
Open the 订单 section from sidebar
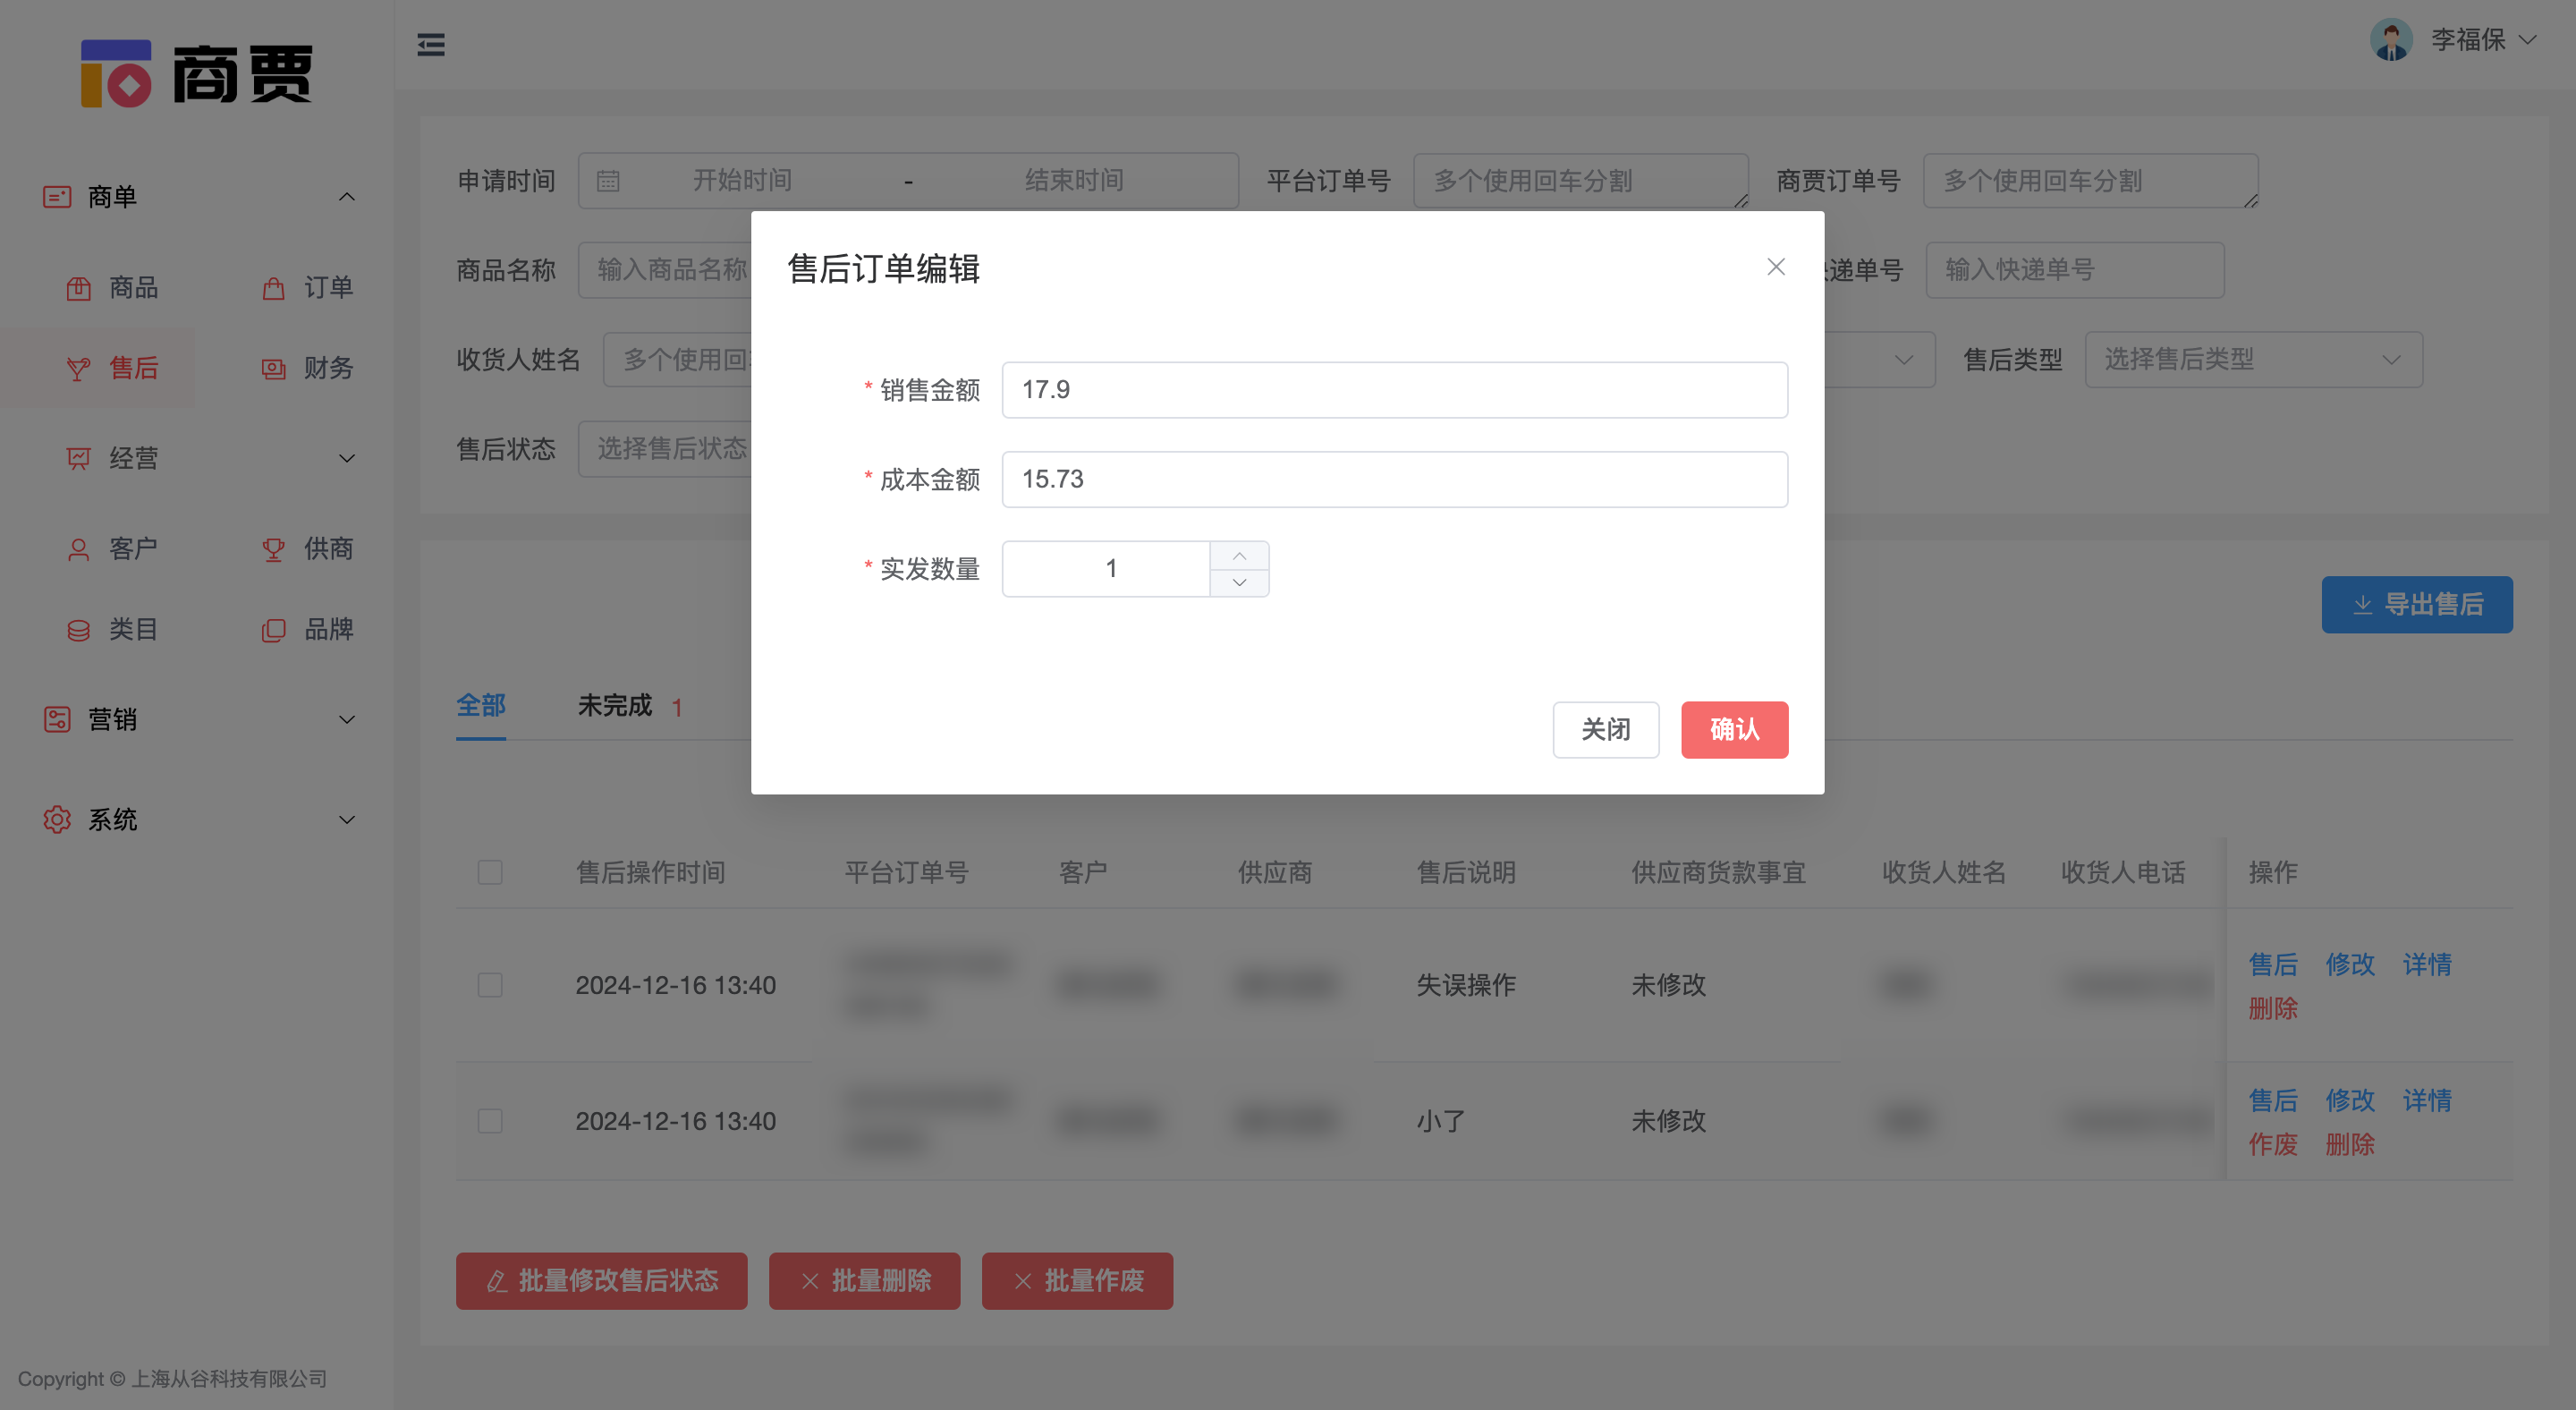pyautogui.click(x=273, y=287)
